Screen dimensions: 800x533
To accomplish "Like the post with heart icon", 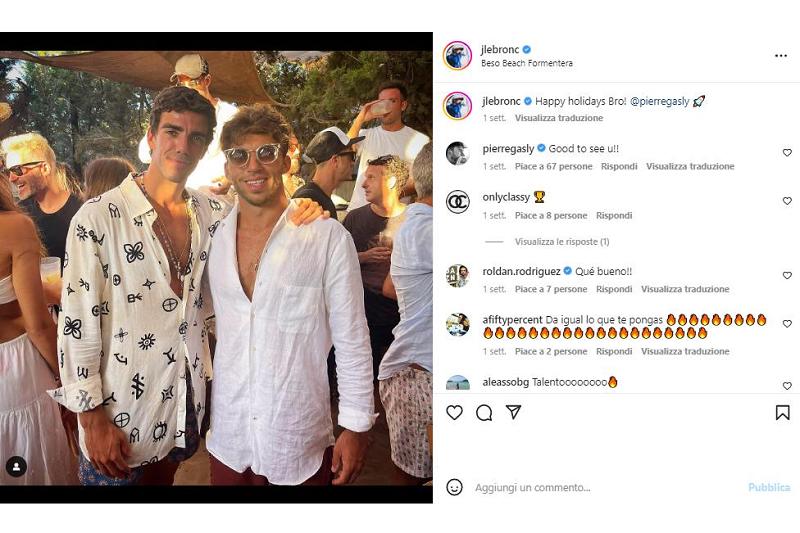I will point(455,412).
